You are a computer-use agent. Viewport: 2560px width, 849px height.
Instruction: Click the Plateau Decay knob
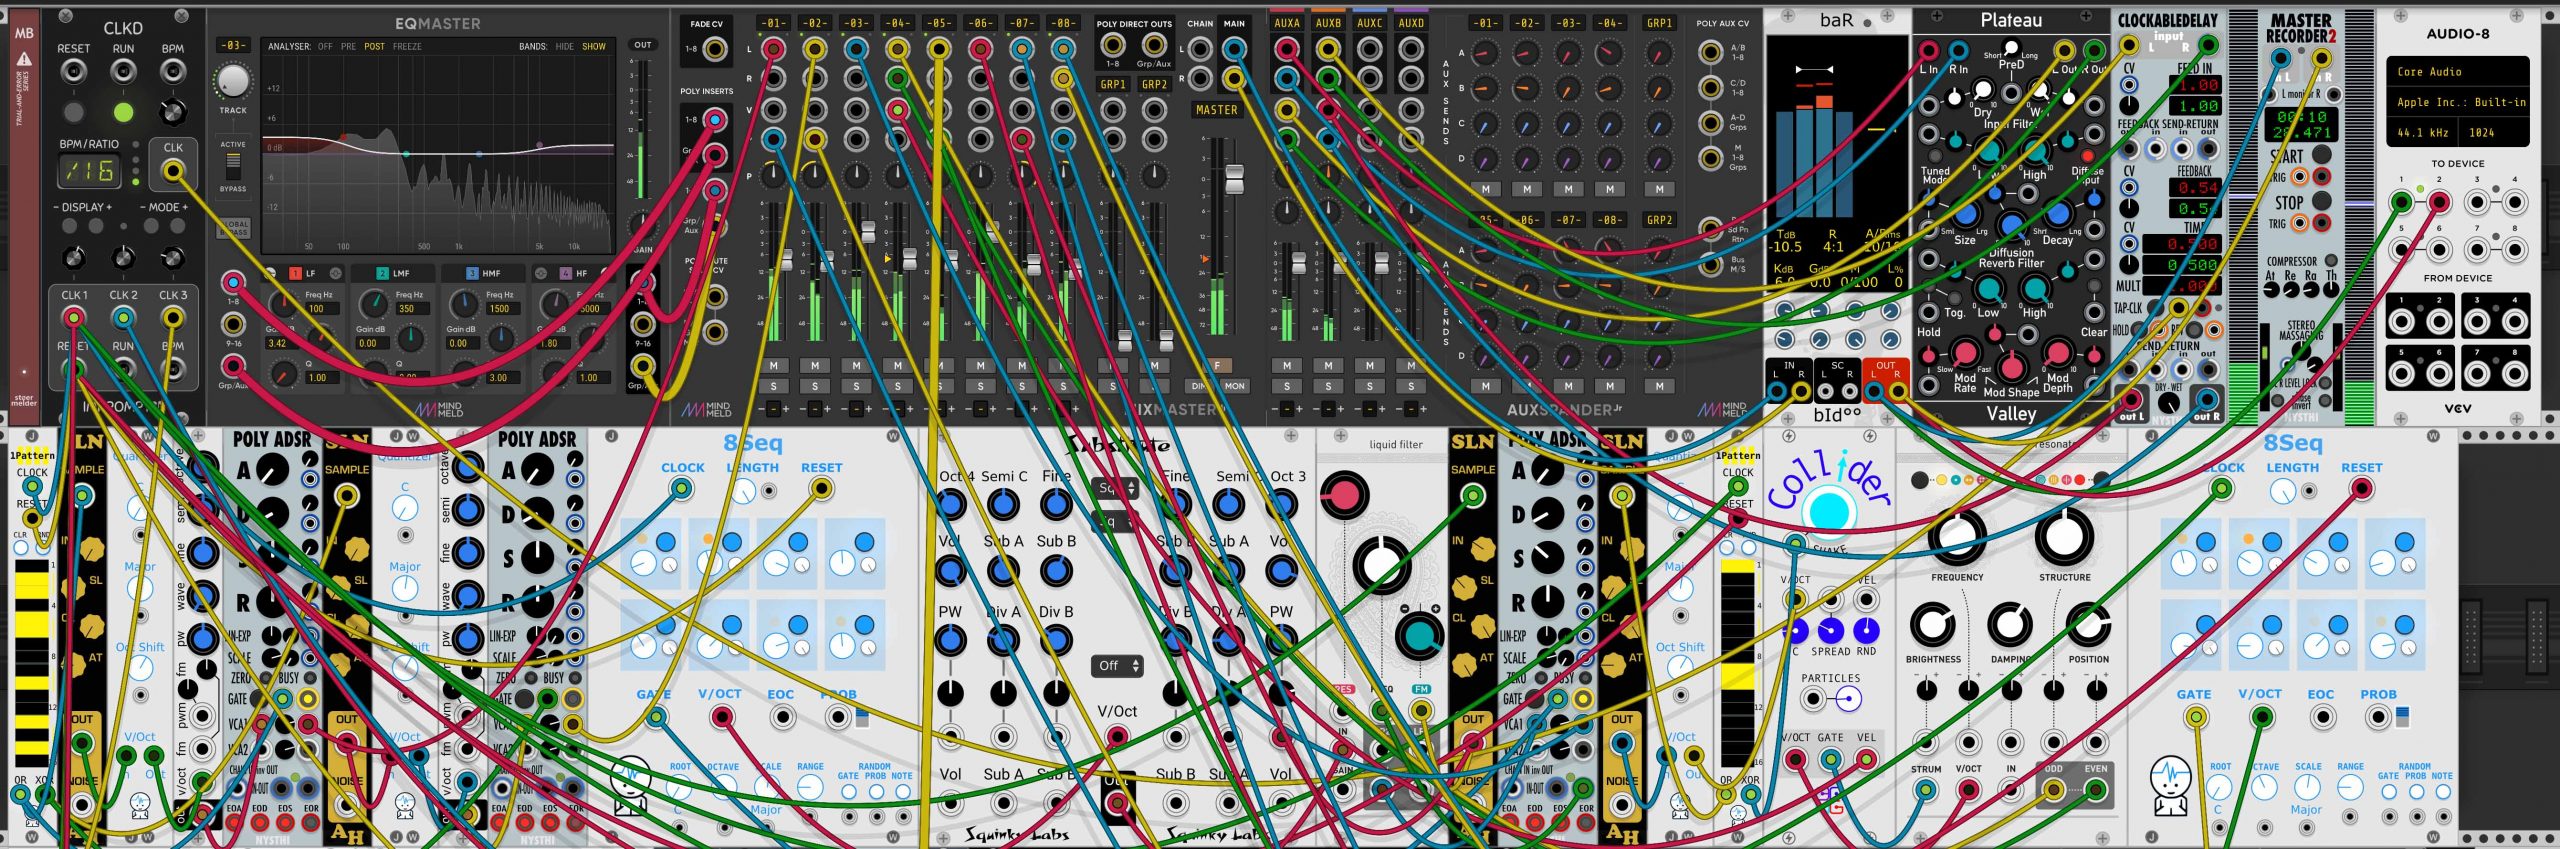[2058, 214]
